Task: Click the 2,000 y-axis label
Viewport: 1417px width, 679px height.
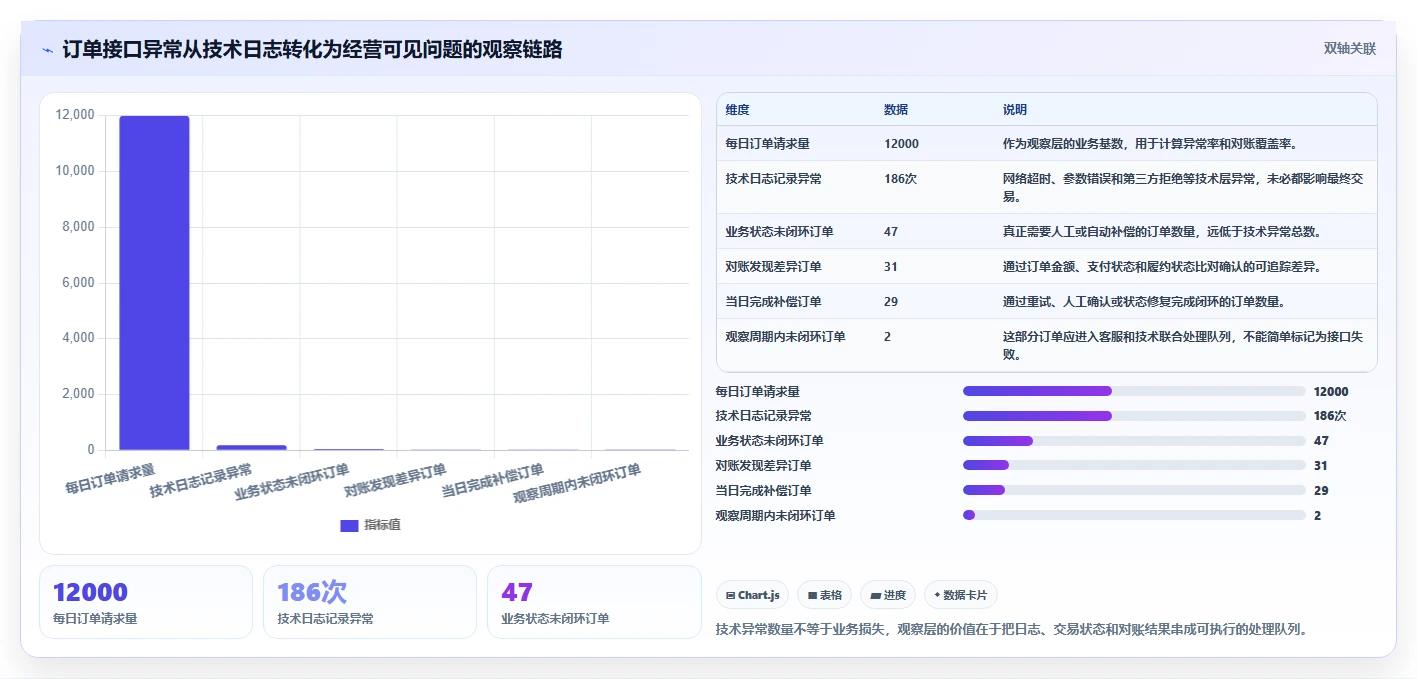Action: pyautogui.click(x=78, y=394)
